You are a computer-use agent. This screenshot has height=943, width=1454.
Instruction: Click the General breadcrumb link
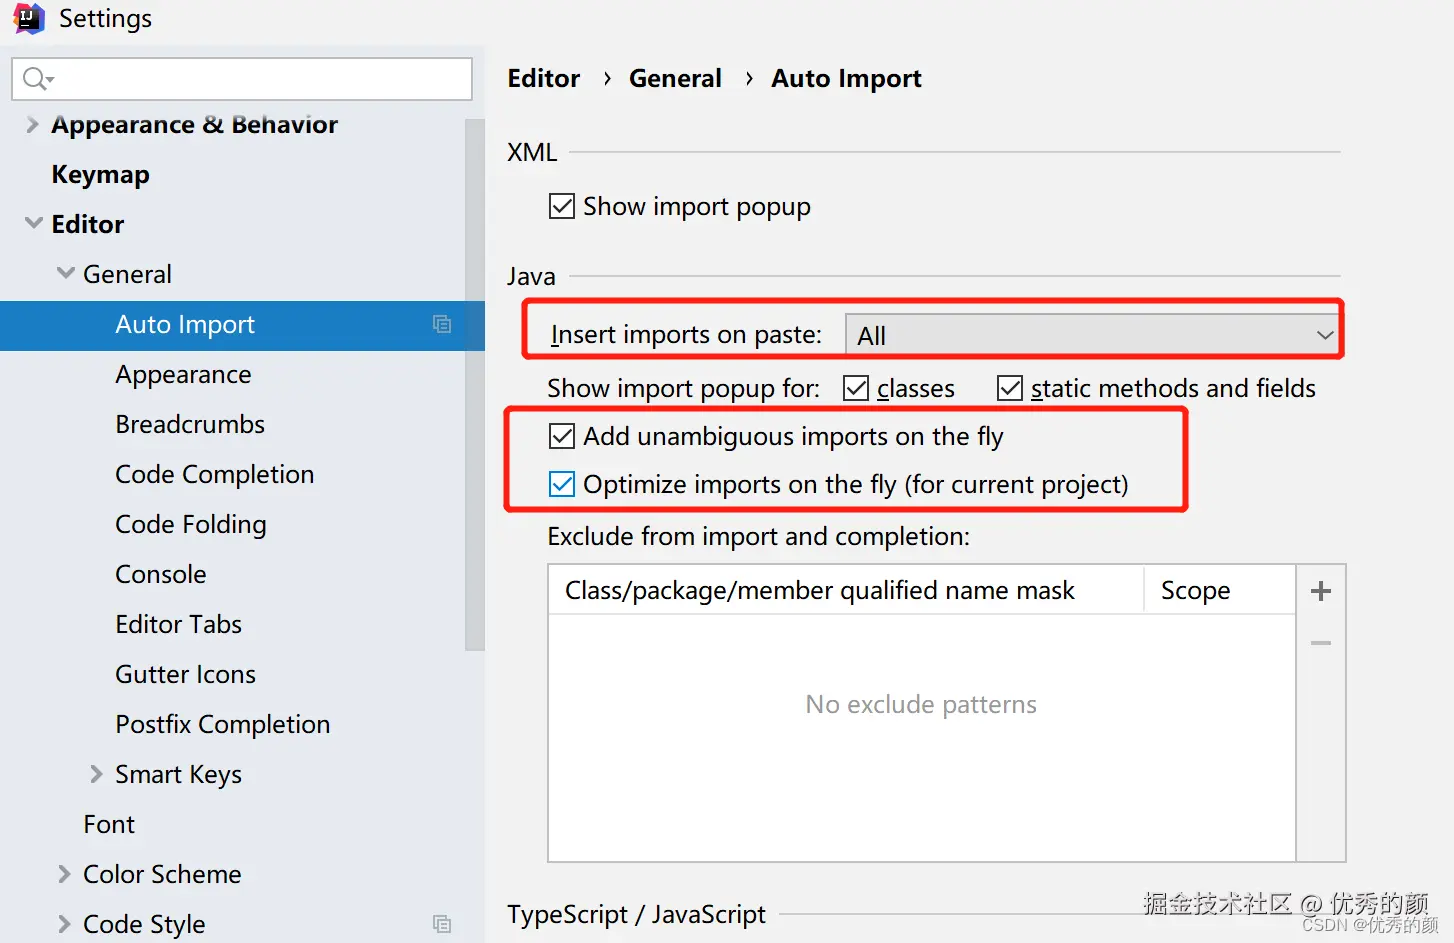pyautogui.click(x=675, y=78)
